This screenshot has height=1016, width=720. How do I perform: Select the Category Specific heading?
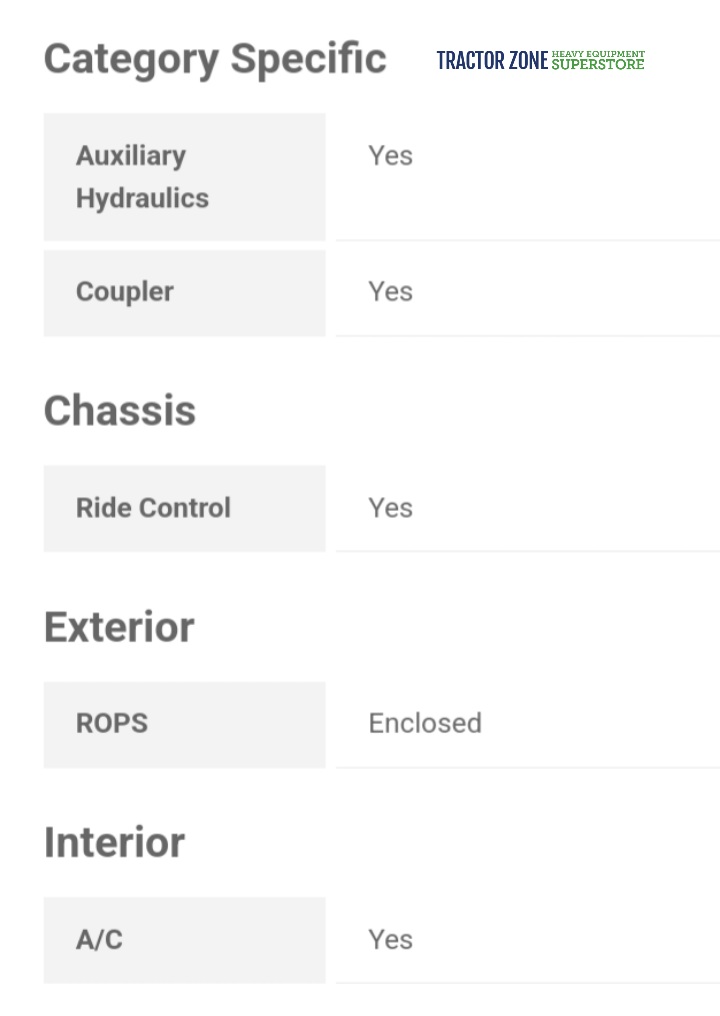215,59
